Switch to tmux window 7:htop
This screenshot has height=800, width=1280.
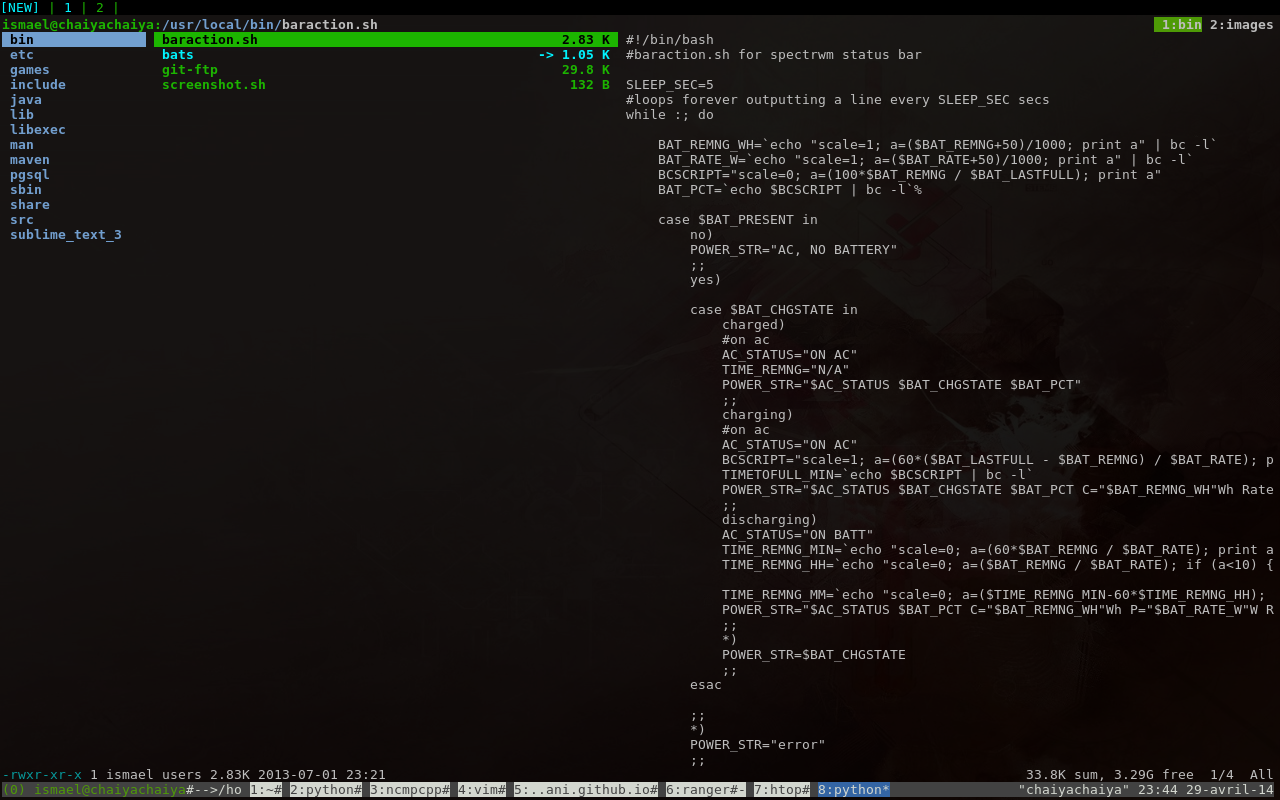pos(782,790)
